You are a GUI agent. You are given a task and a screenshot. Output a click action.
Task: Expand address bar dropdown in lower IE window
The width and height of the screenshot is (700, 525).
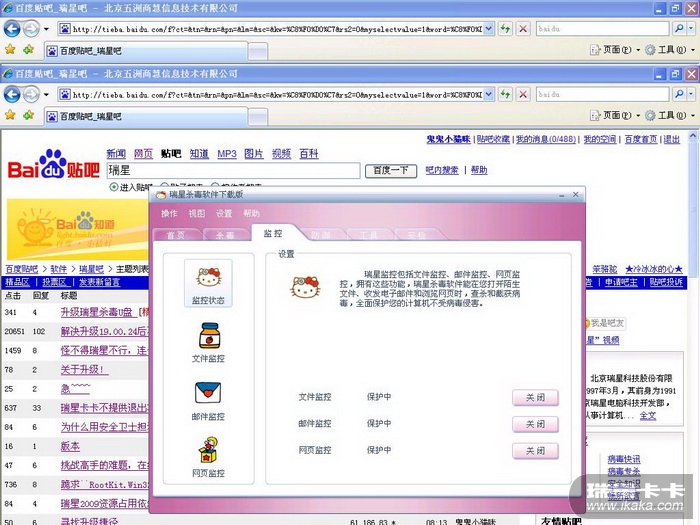pyautogui.click(x=489, y=94)
